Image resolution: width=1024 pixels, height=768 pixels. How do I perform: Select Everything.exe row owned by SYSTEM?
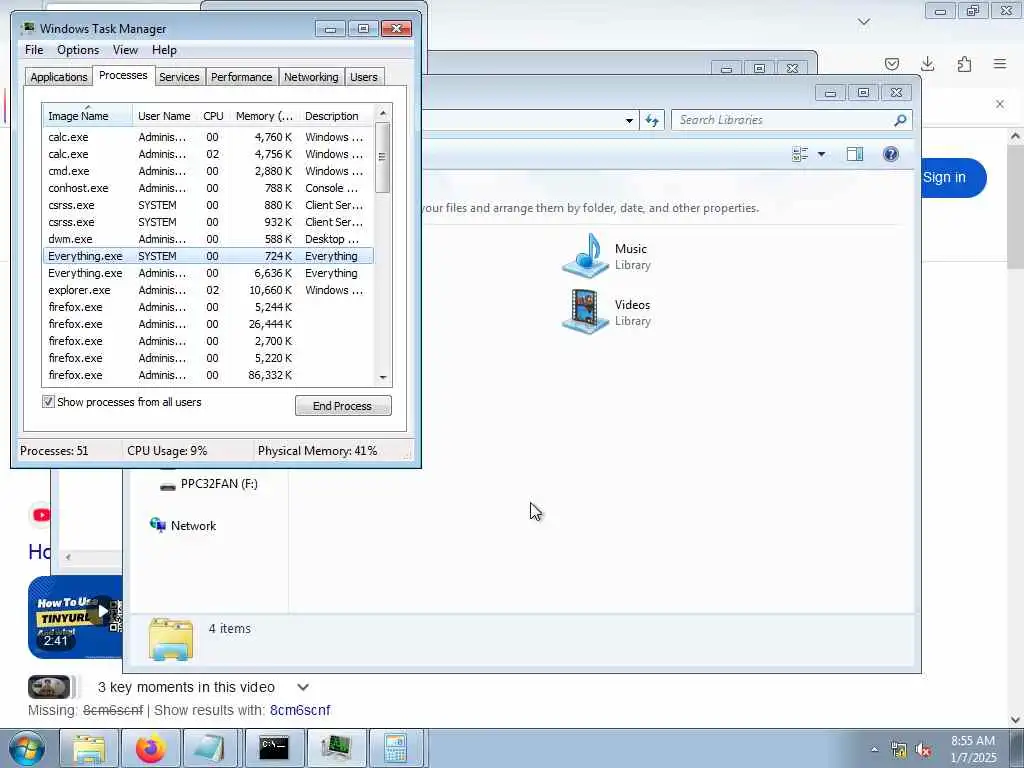pyautogui.click(x=208, y=256)
